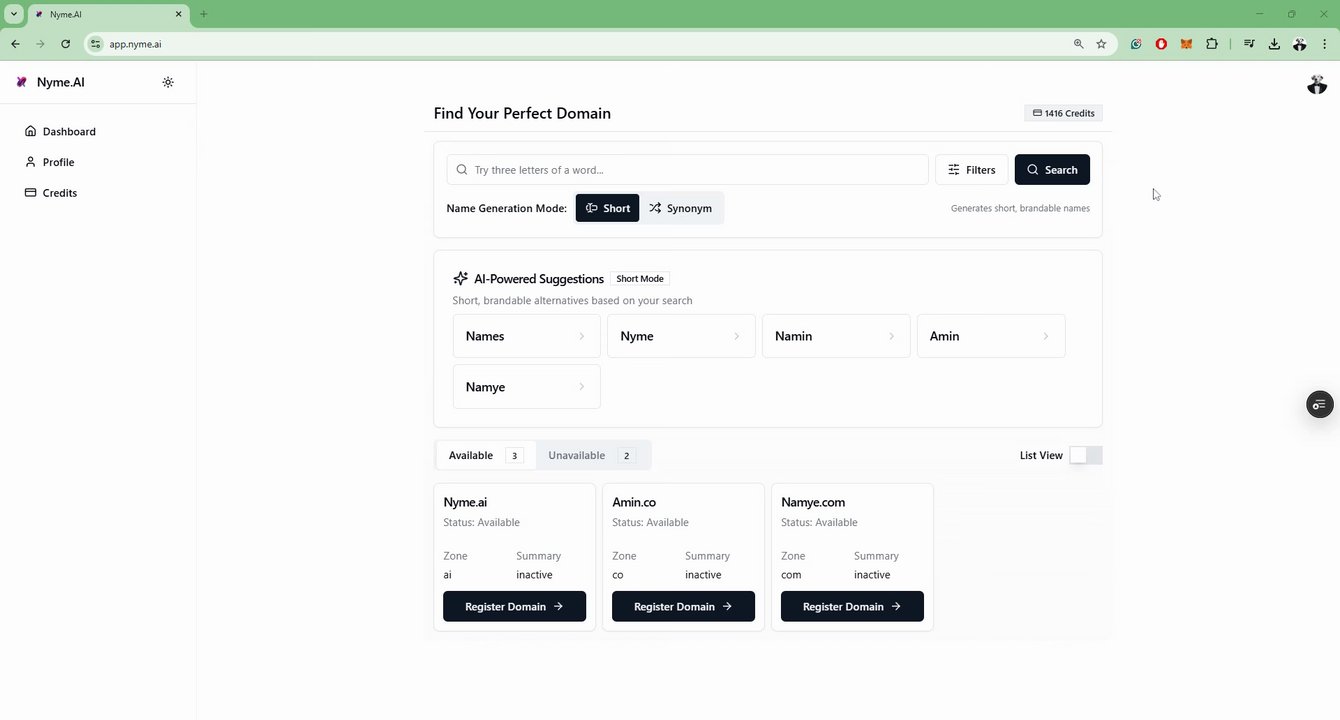This screenshot has width=1340, height=720.
Task: Click the Amin.co domain title
Action: click(x=634, y=502)
